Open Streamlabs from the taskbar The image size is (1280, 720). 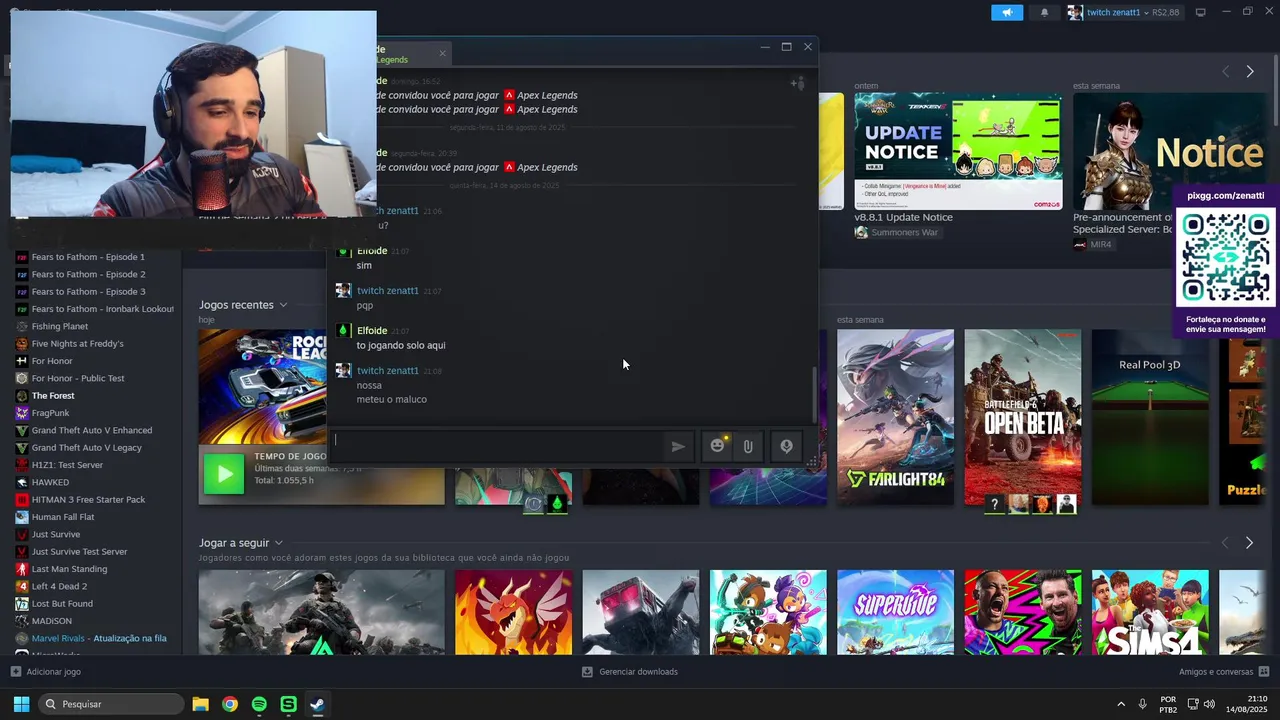pyautogui.click(x=288, y=704)
